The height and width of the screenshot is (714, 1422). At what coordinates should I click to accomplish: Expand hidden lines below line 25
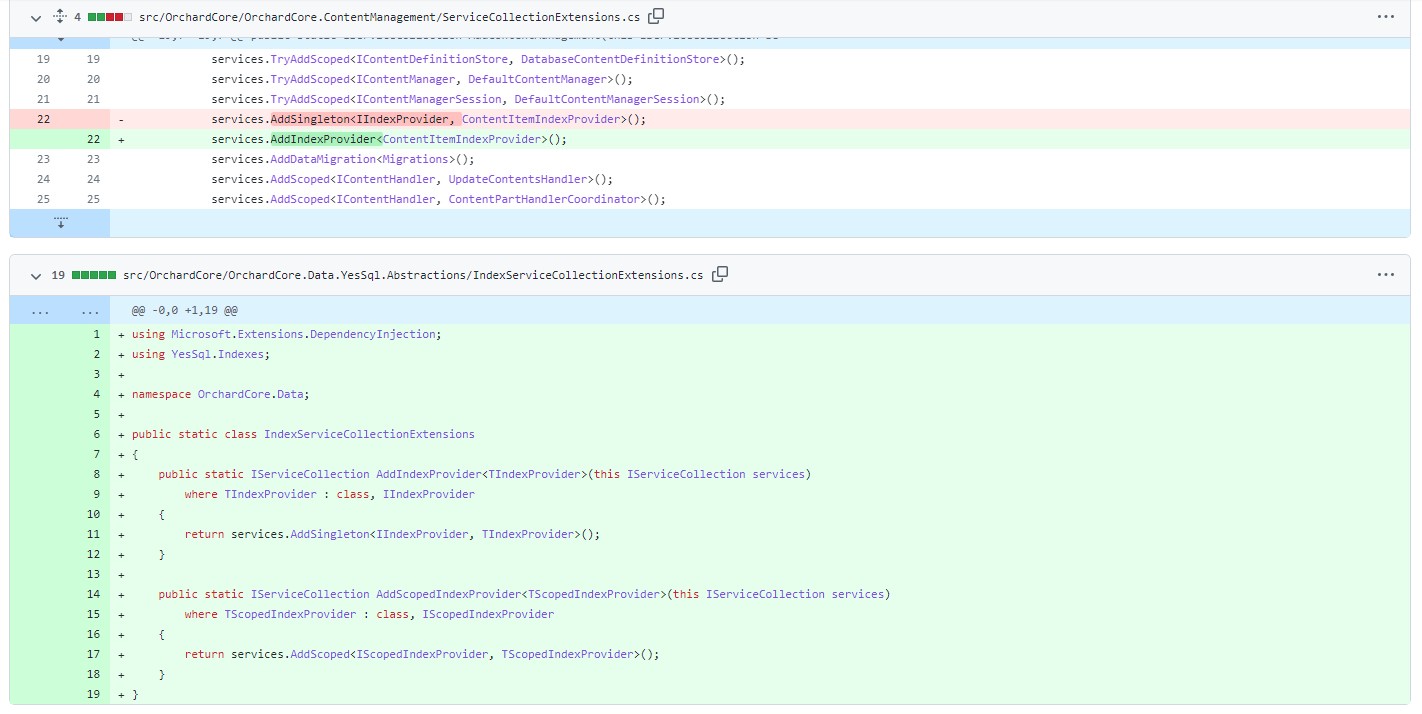coord(60,223)
